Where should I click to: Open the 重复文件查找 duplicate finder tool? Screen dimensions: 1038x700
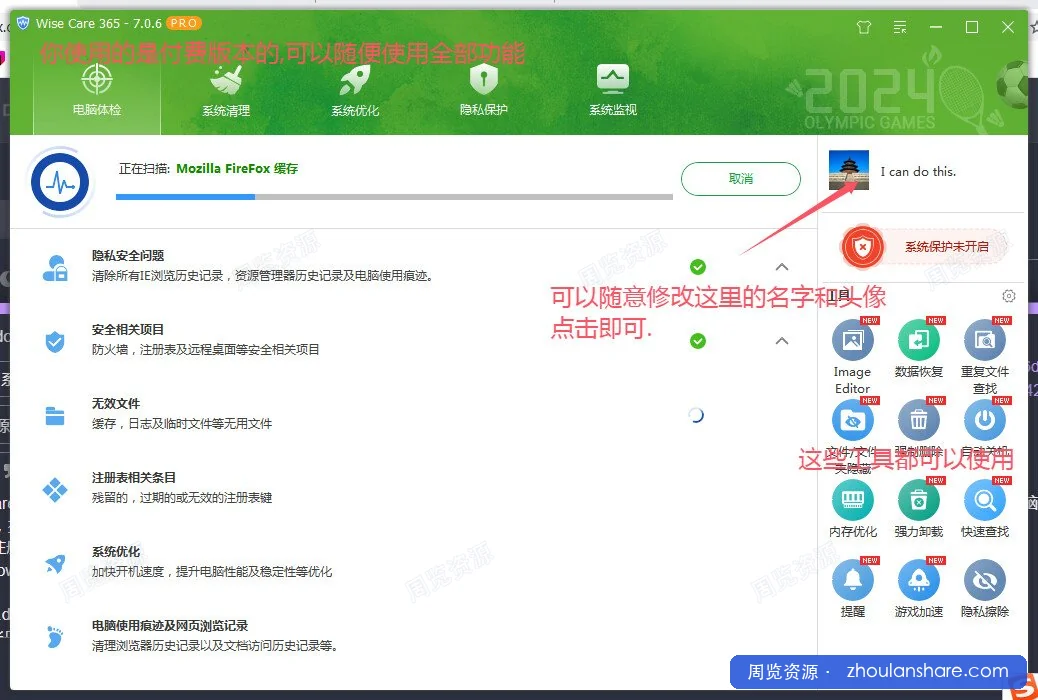pos(984,340)
